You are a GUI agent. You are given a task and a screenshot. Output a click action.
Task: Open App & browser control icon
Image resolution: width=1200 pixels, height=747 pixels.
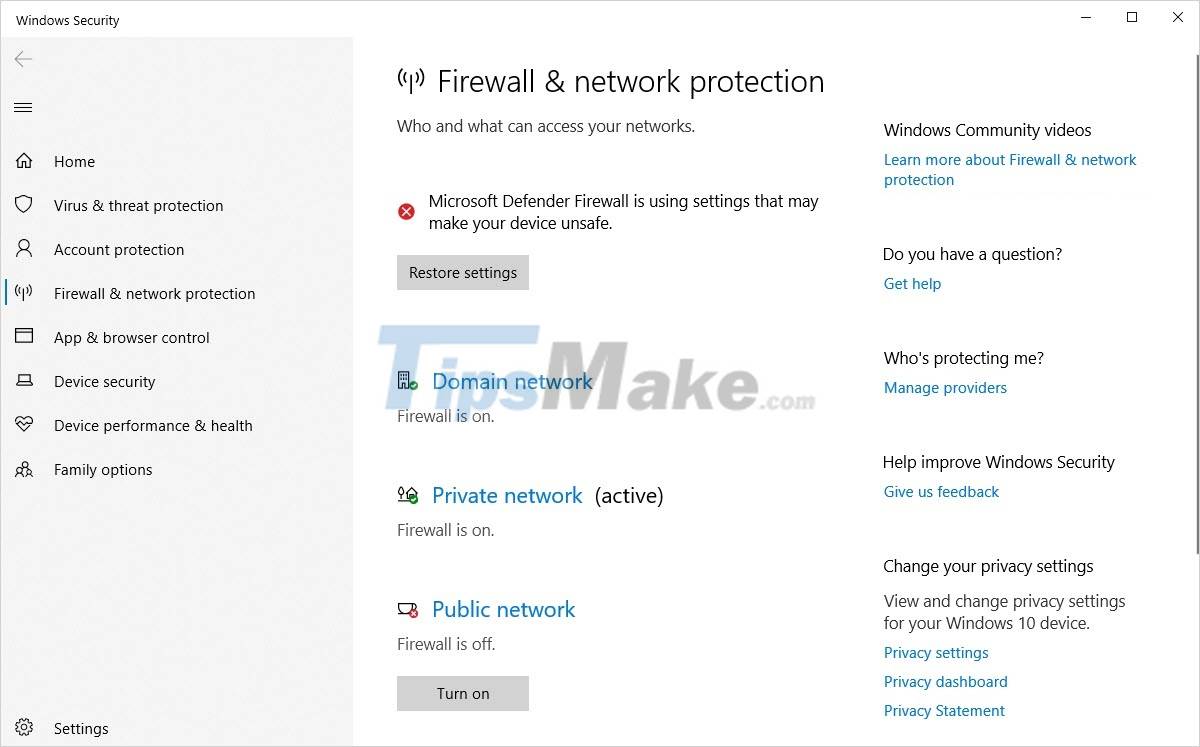click(25, 337)
